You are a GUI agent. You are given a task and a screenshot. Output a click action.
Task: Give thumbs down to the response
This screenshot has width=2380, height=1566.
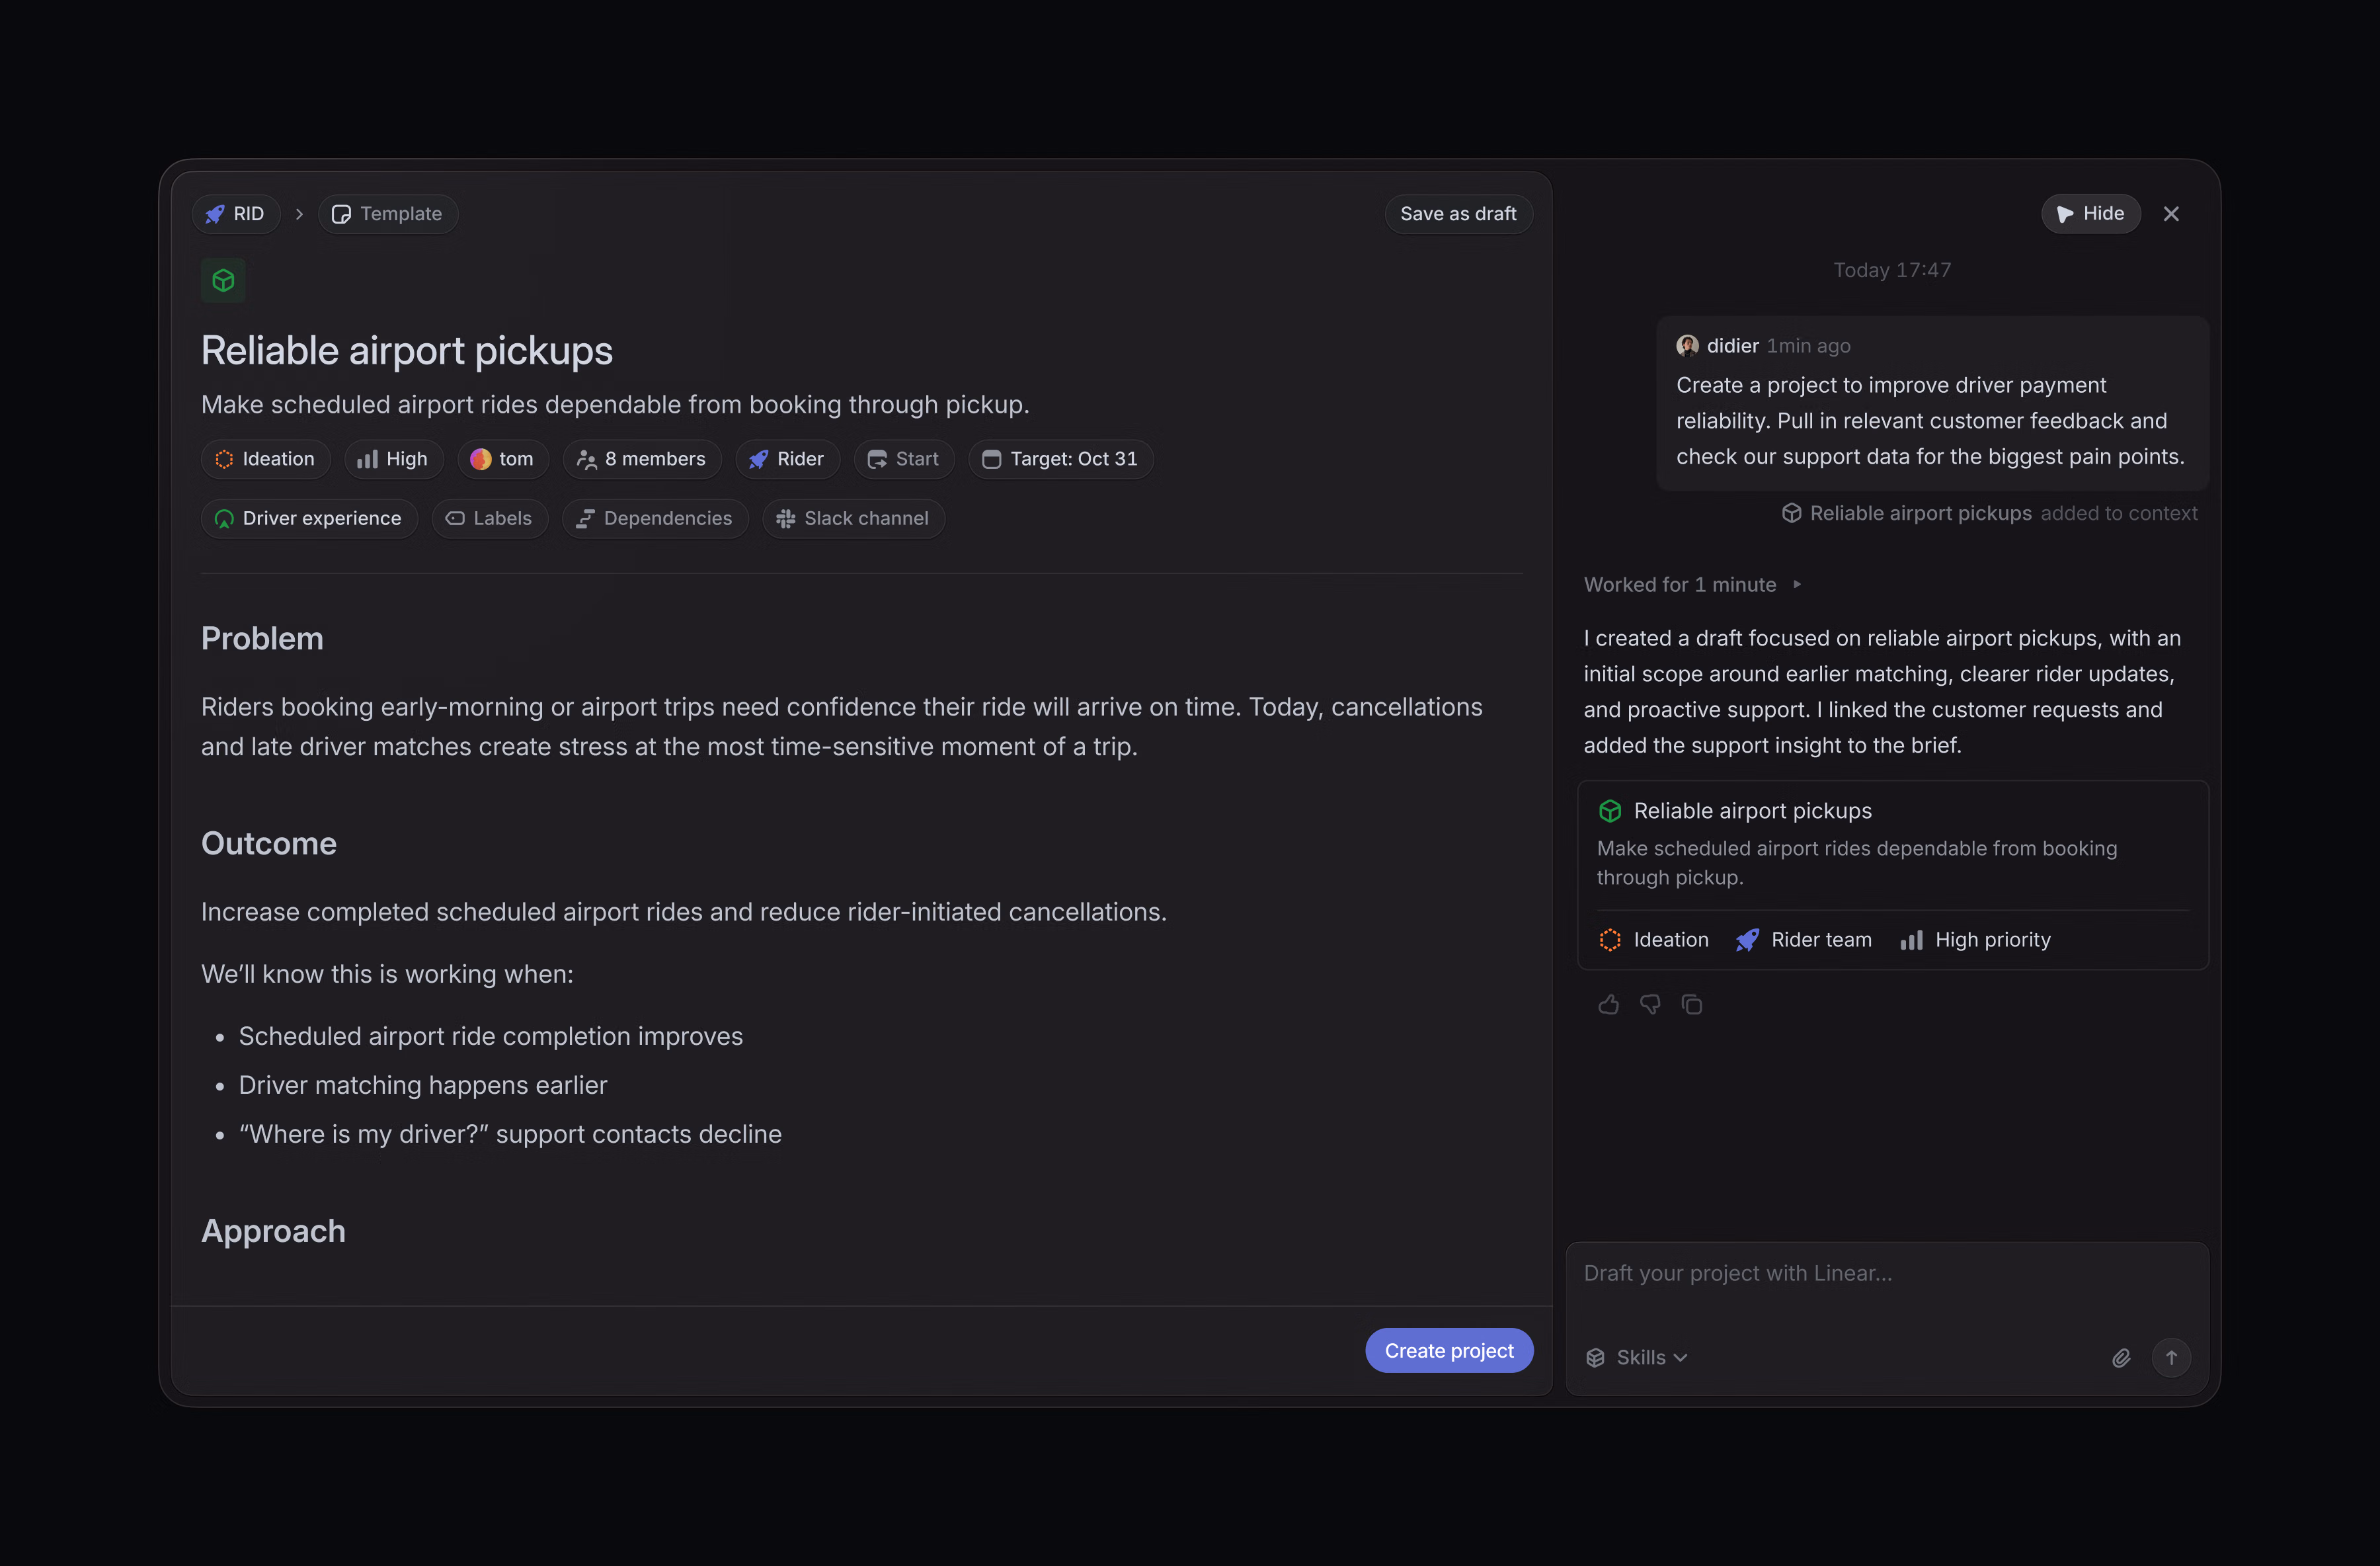1650,1005
